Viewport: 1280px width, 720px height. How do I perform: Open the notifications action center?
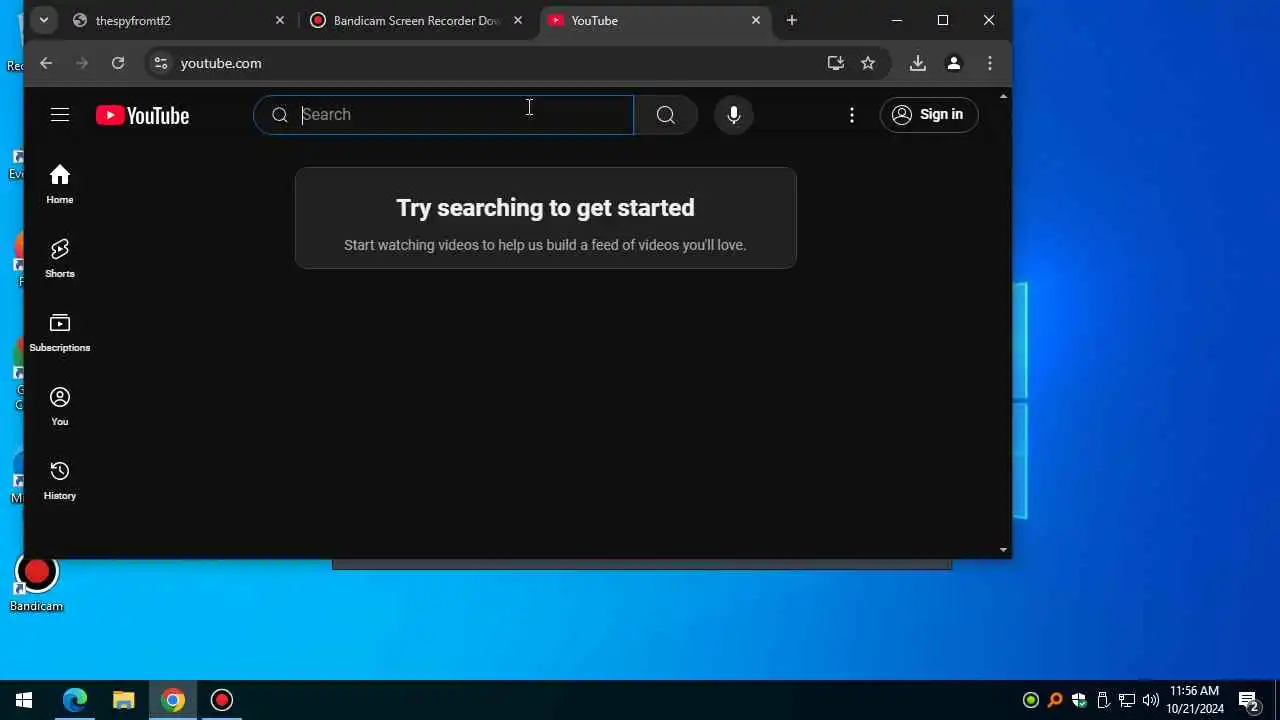[x=1248, y=700]
